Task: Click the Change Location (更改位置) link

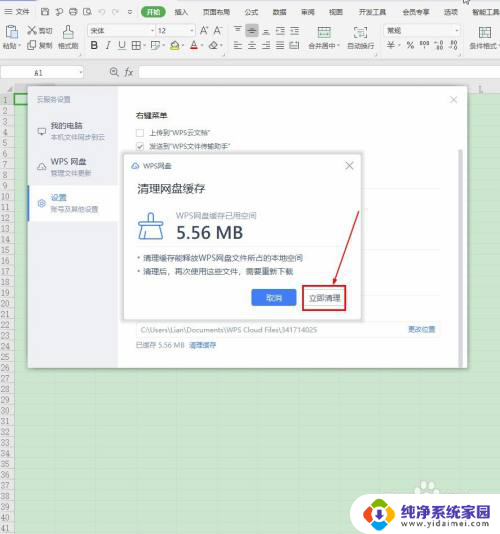Action: 422,329
